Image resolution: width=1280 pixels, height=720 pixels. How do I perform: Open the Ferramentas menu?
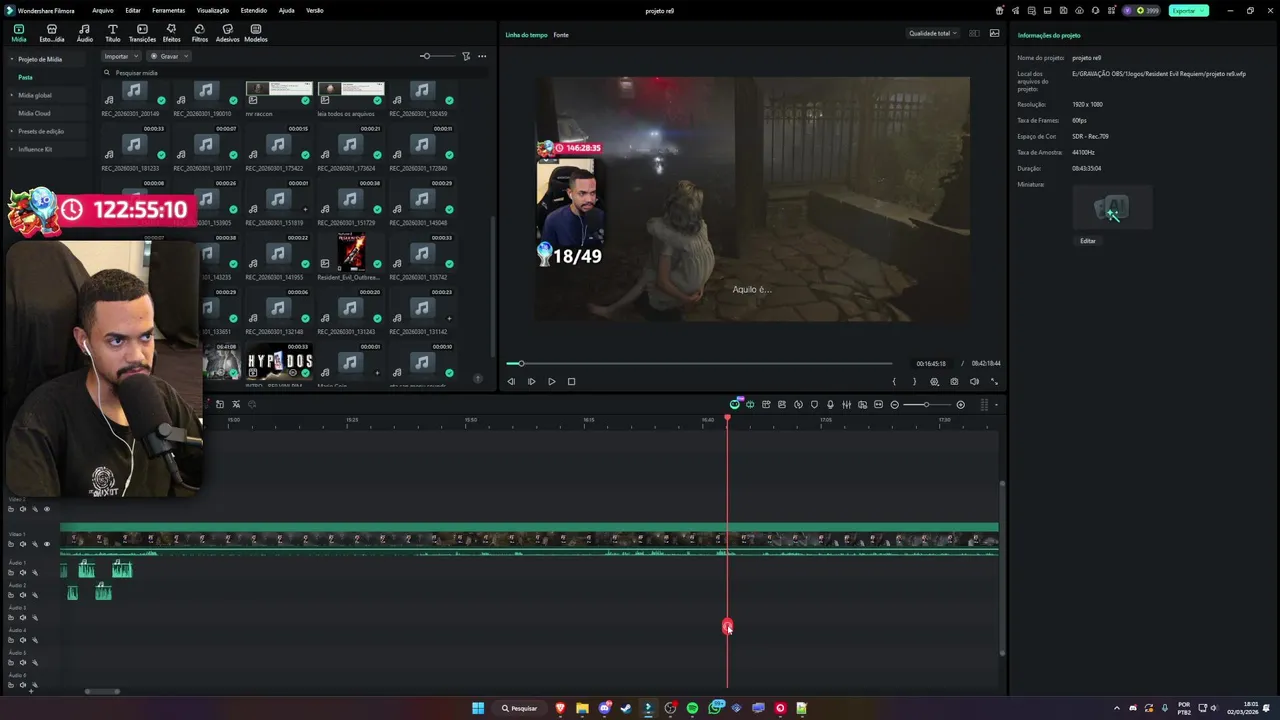pyautogui.click(x=168, y=10)
